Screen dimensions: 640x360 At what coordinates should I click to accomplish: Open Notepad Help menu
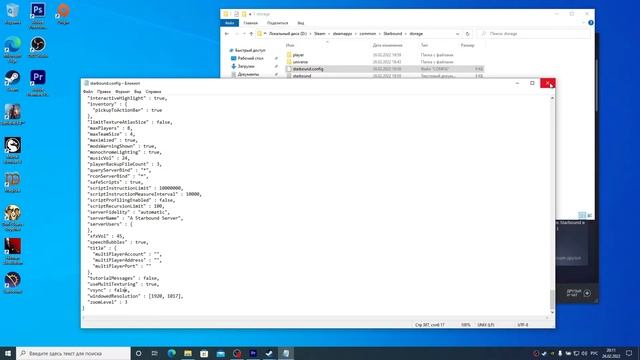pos(153,92)
